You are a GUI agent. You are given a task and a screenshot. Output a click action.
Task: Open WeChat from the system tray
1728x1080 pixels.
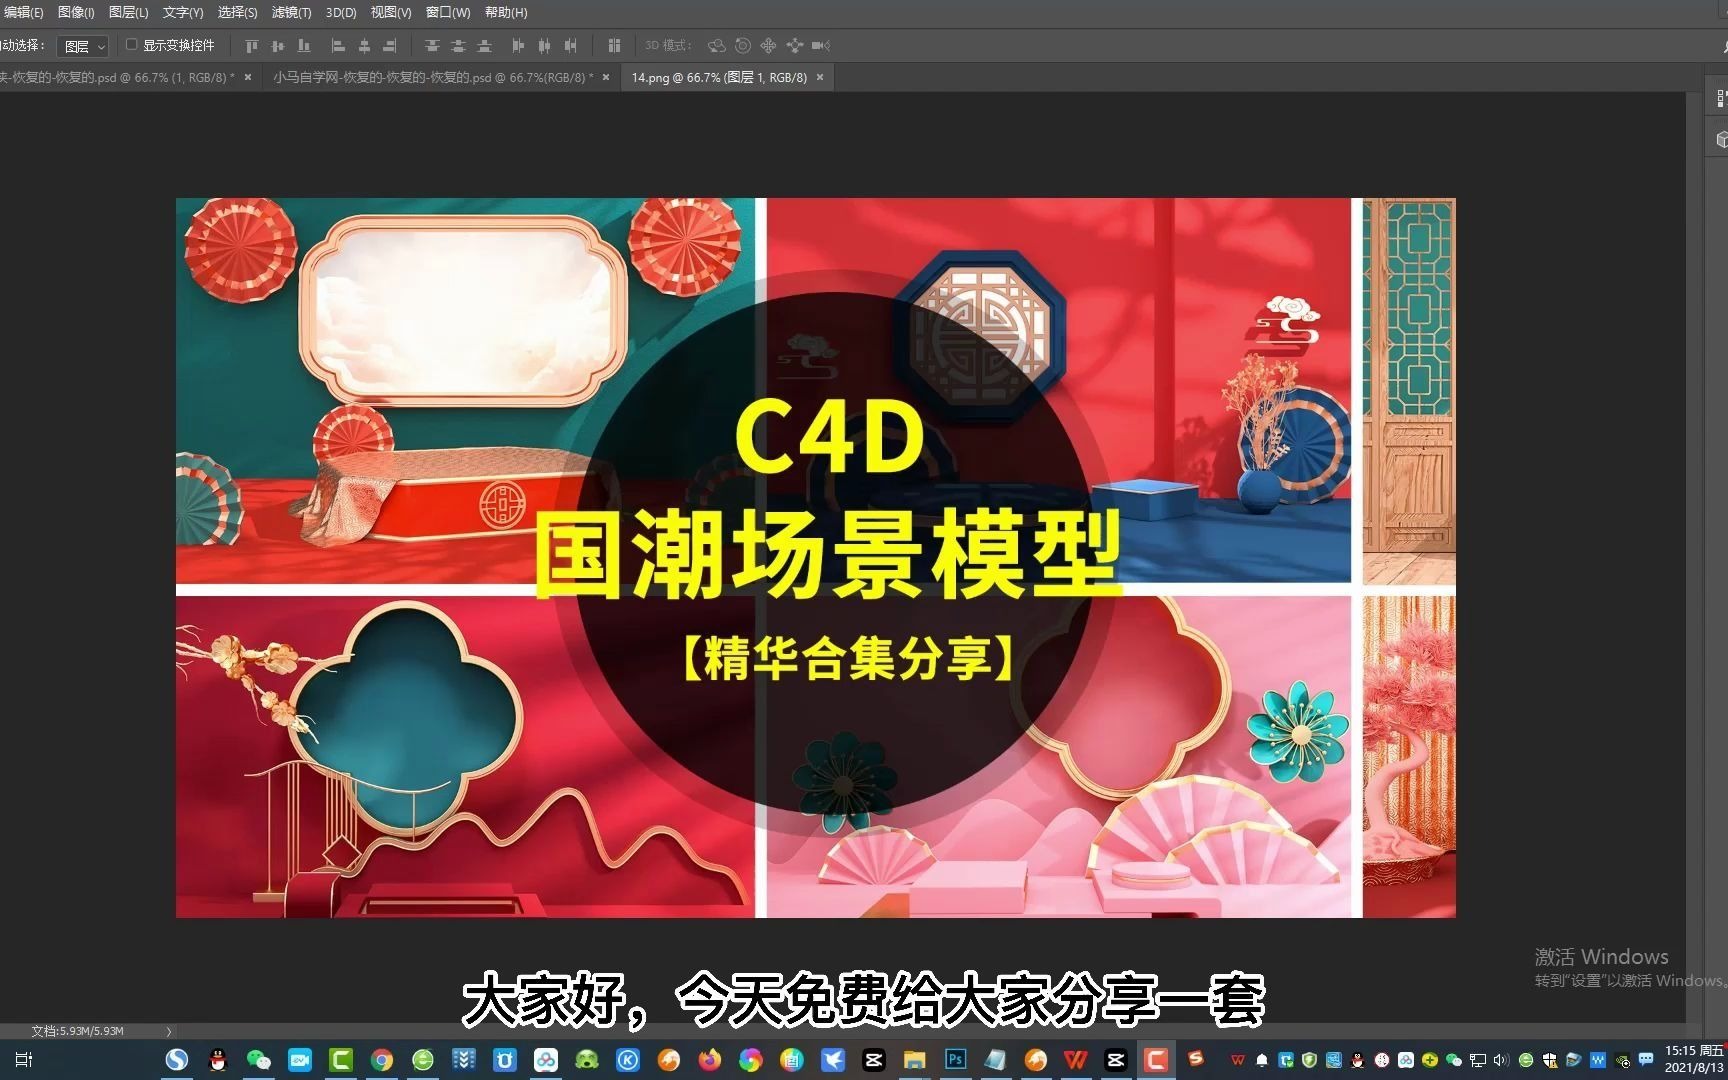point(1455,1060)
